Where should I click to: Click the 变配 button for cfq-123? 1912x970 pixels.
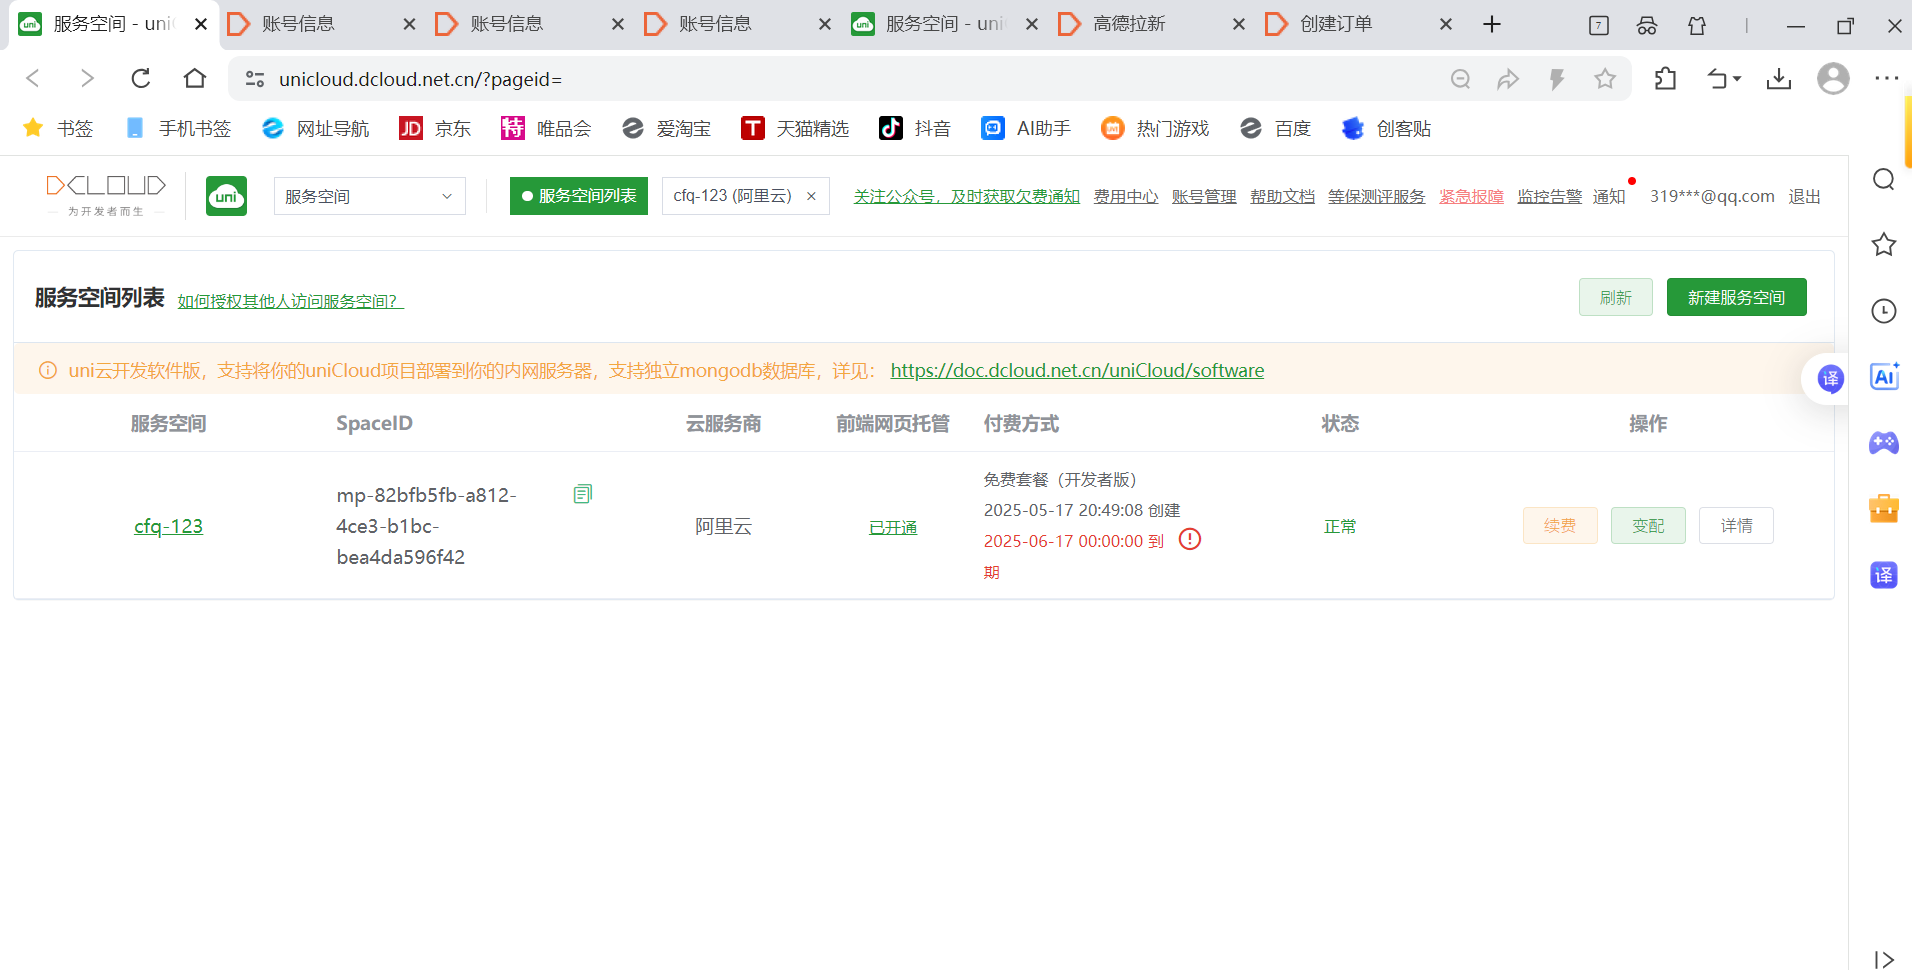point(1648,525)
